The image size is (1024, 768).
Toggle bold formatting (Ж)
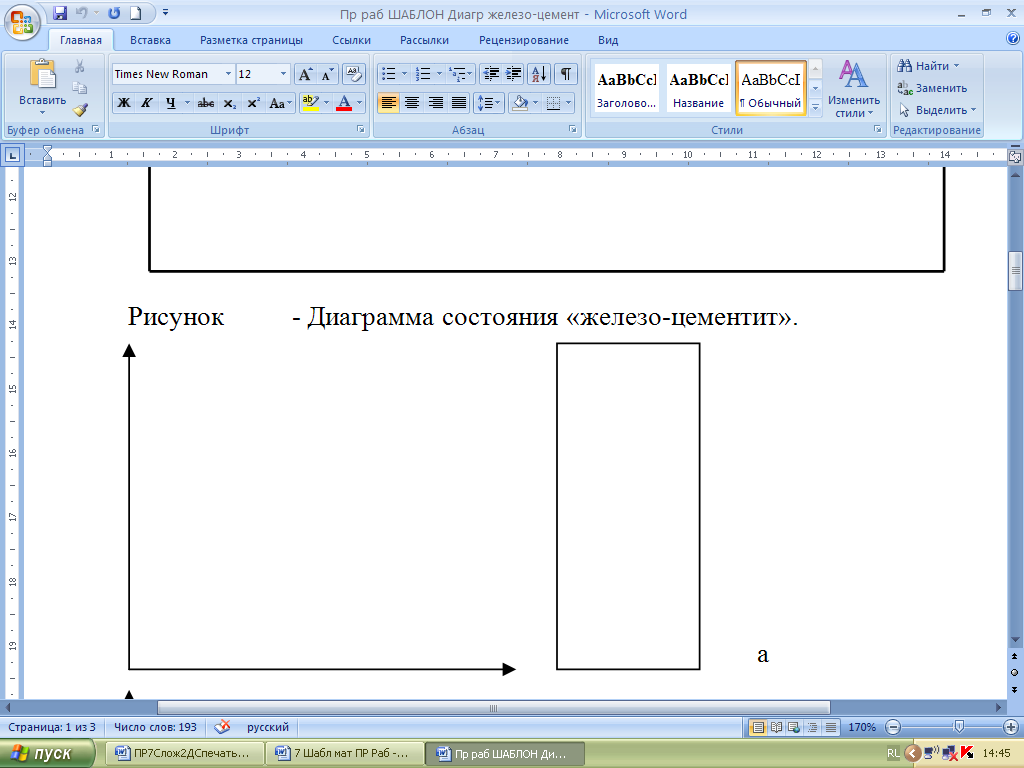click(123, 103)
